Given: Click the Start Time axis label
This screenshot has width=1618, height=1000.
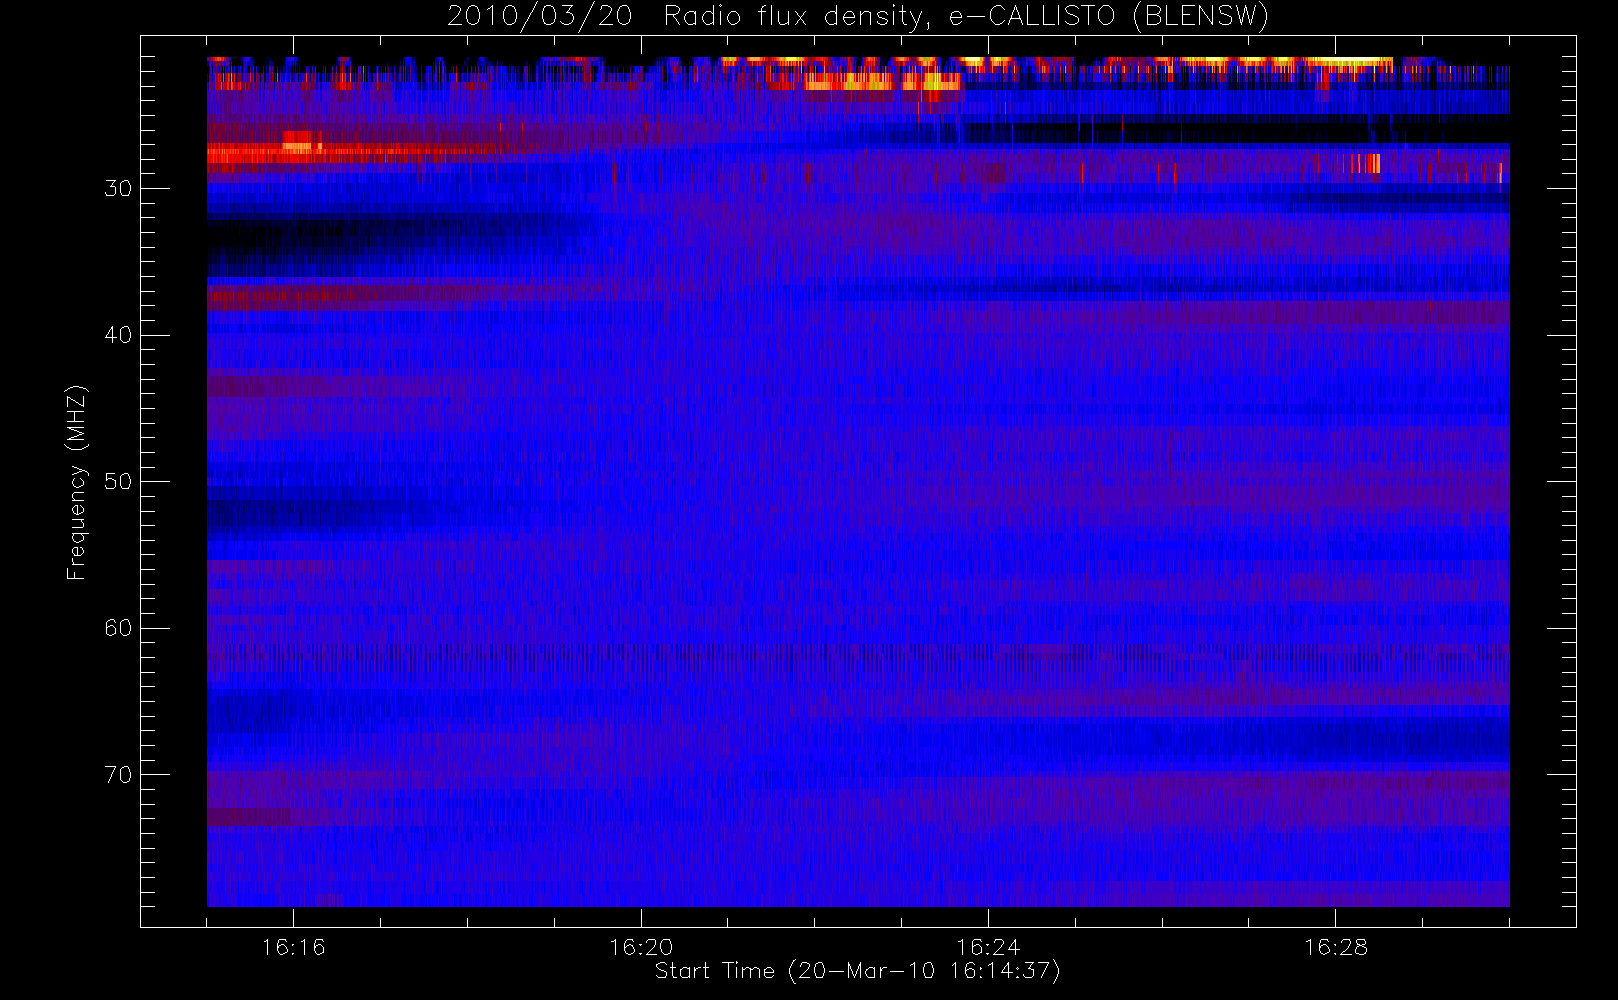Looking at the screenshot, I should pyautogui.click(x=857, y=971).
